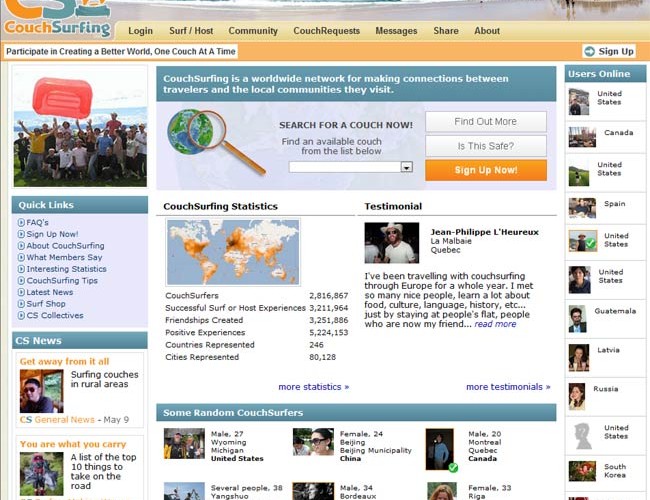Open the Russia user's avatar
The image size is (650, 500).
tap(577, 396)
